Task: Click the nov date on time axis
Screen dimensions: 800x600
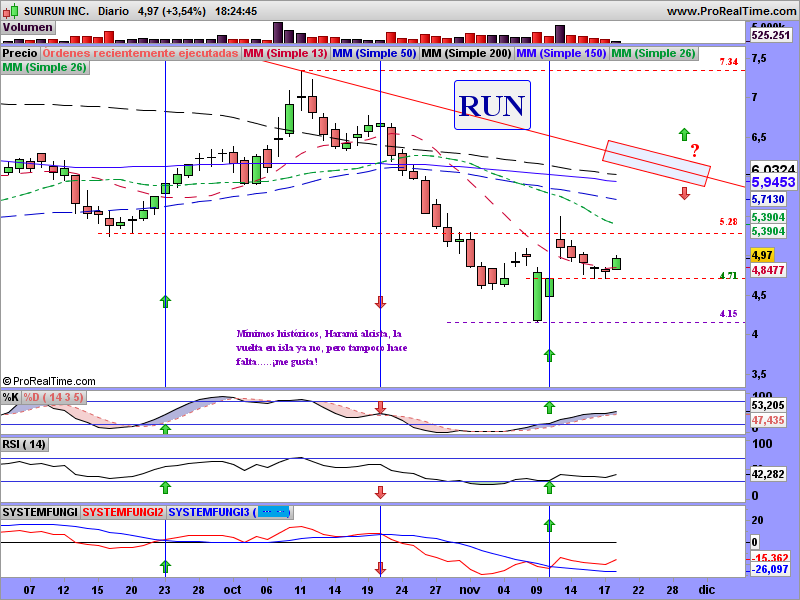Action: (469, 590)
